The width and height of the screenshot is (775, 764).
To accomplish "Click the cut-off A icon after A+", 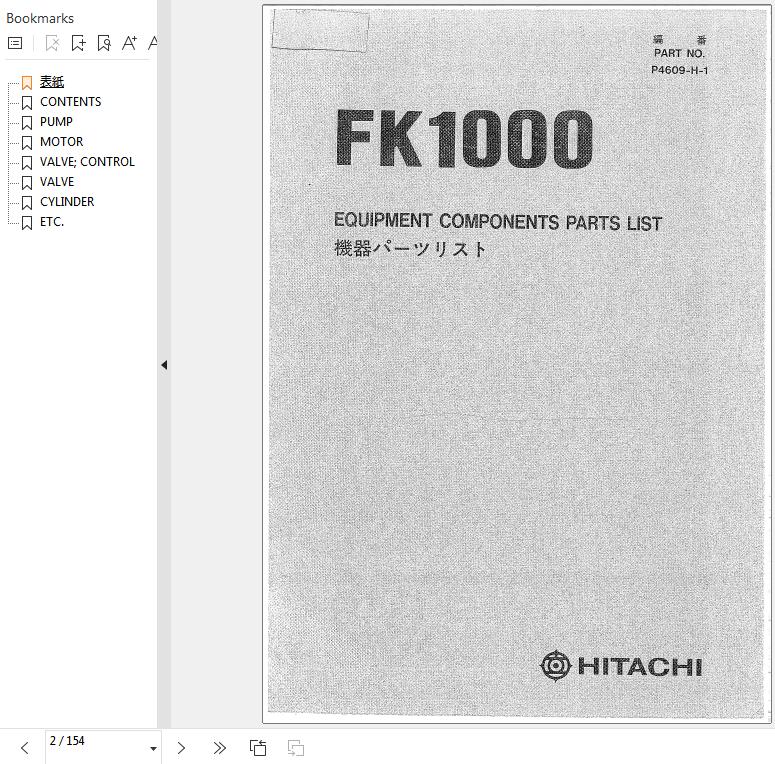I will (x=153, y=43).
